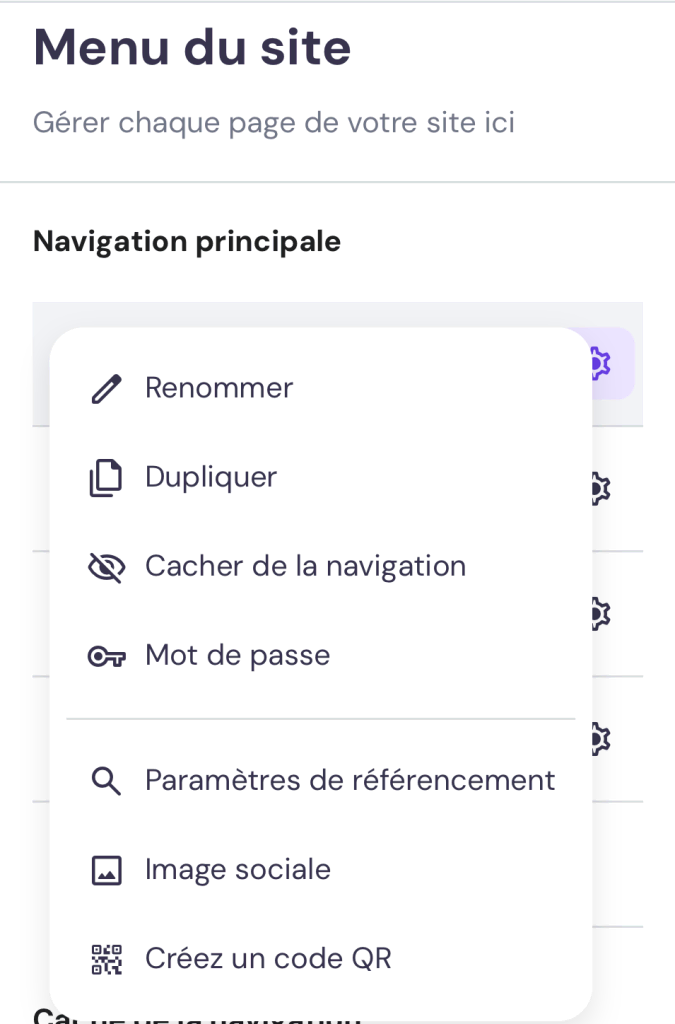Select the Dupliquer menu entry

[211, 477]
